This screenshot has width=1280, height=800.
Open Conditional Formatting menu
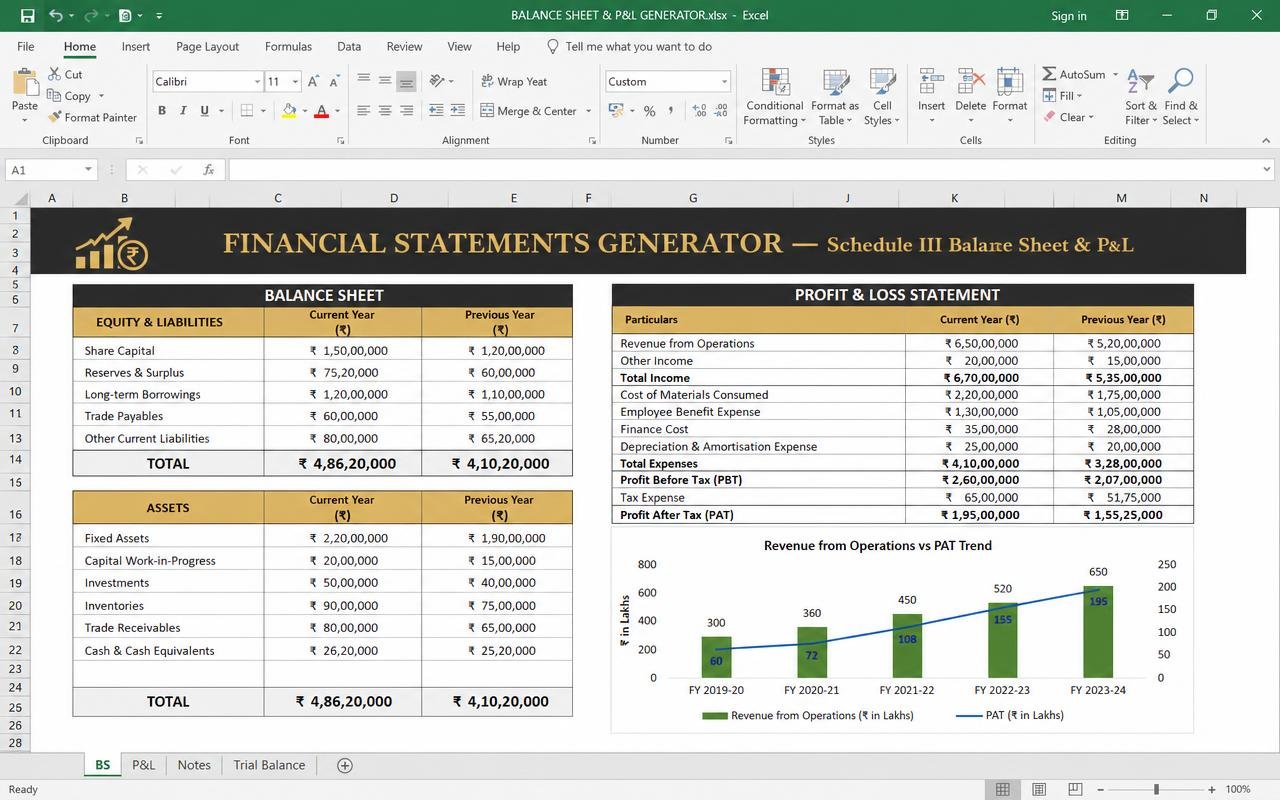pyautogui.click(x=774, y=97)
